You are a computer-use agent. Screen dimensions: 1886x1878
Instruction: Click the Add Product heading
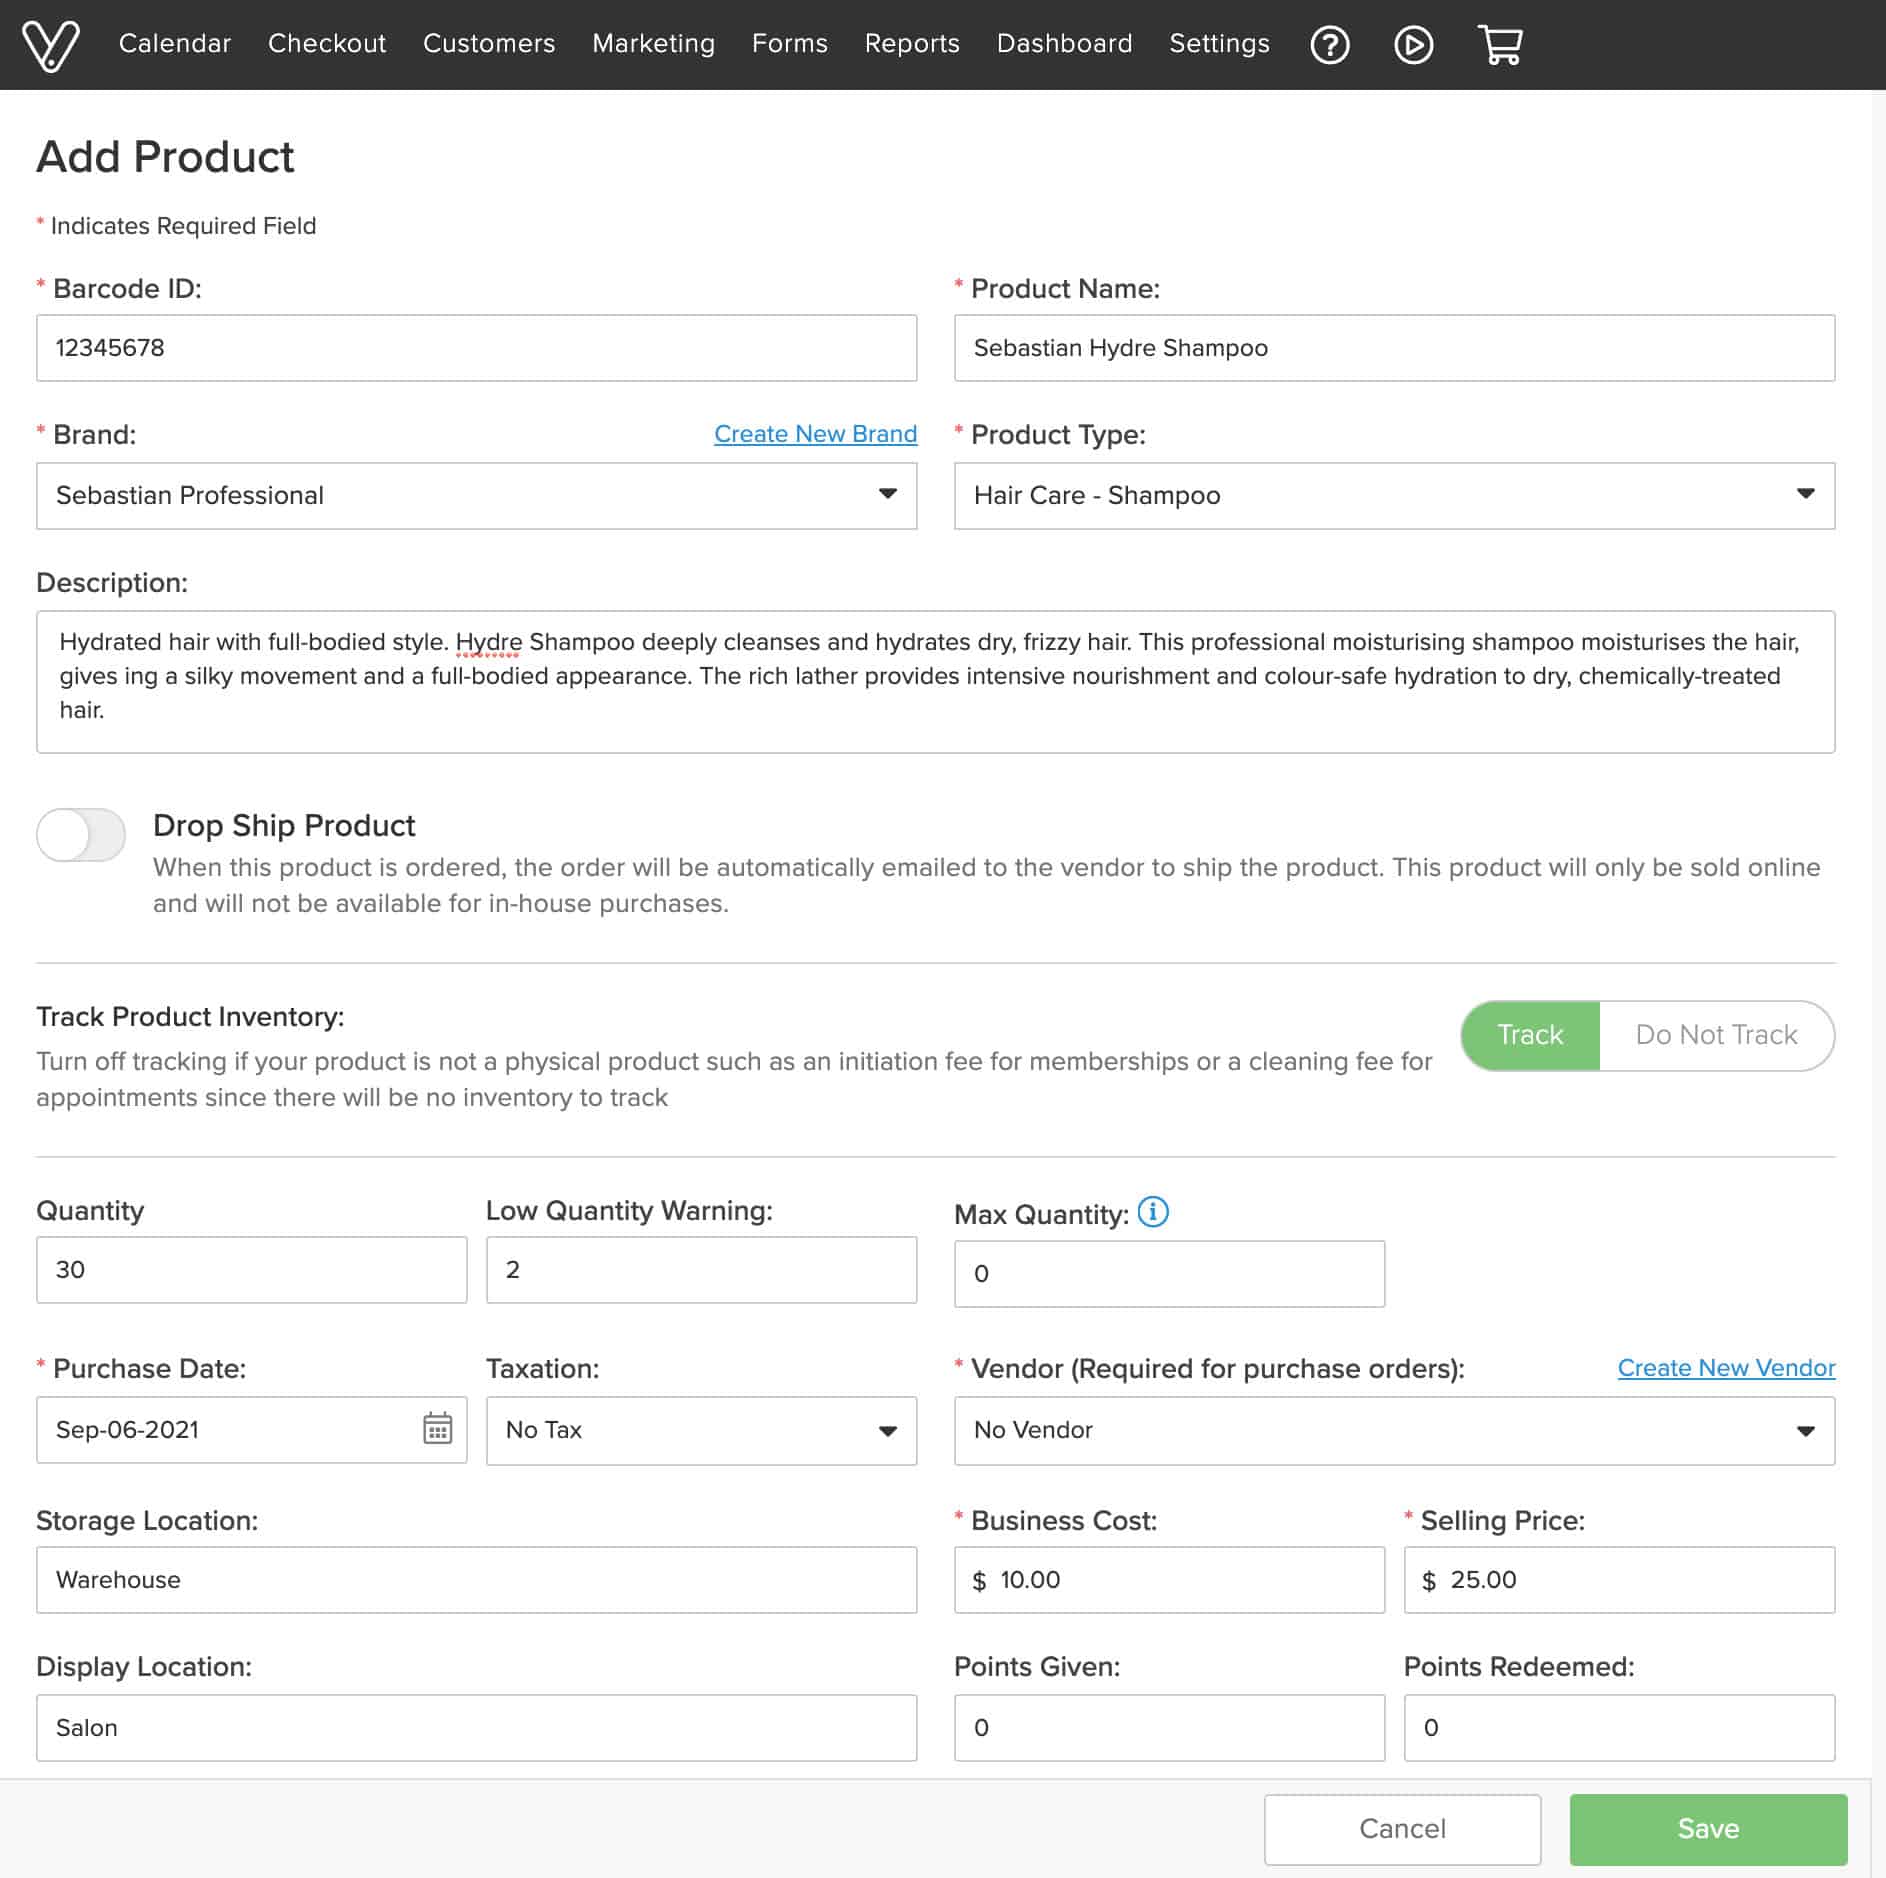166,157
